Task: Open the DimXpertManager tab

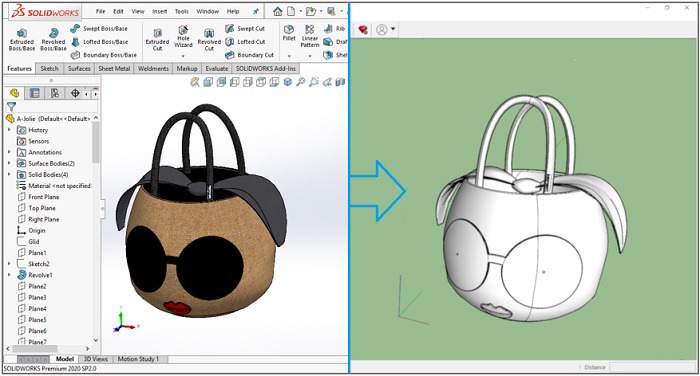Action: pyautogui.click(x=75, y=93)
